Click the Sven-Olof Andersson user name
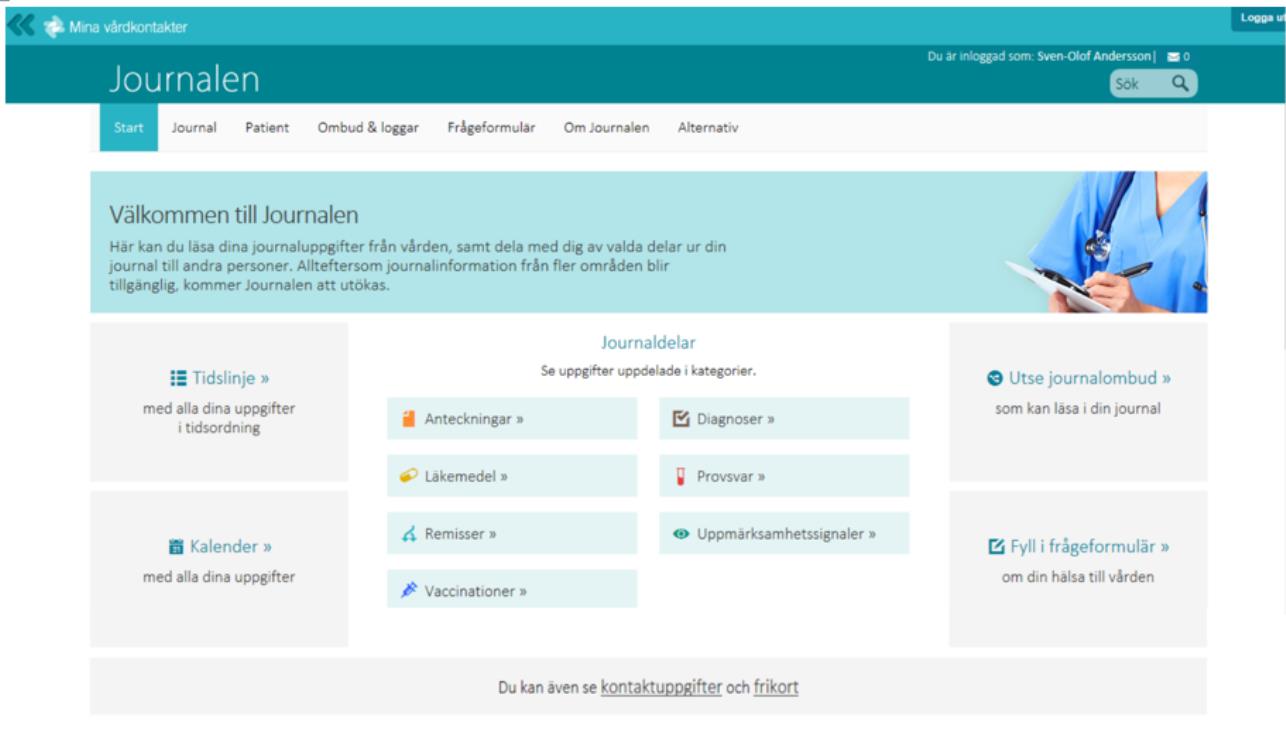This screenshot has height=735, width=1286. [x=1095, y=57]
